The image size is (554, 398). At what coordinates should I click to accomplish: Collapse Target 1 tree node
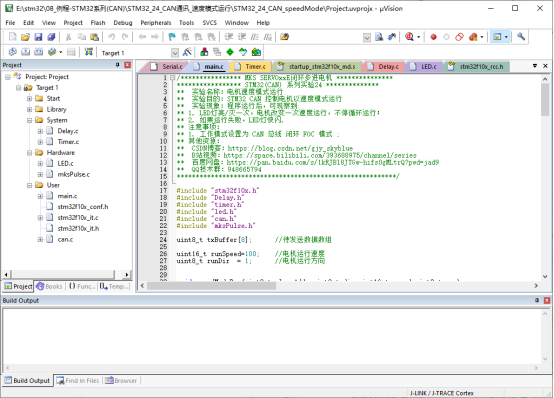click(x=18, y=88)
